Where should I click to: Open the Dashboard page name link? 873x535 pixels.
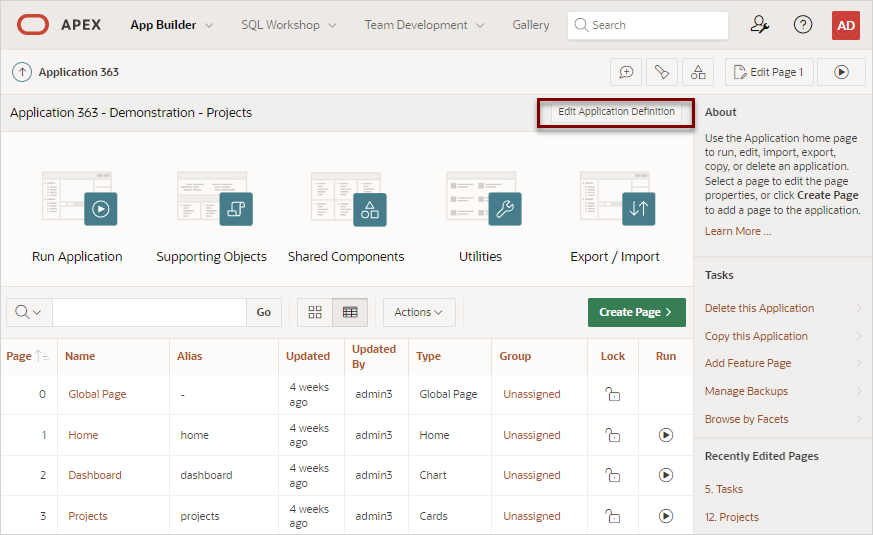pos(95,475)
